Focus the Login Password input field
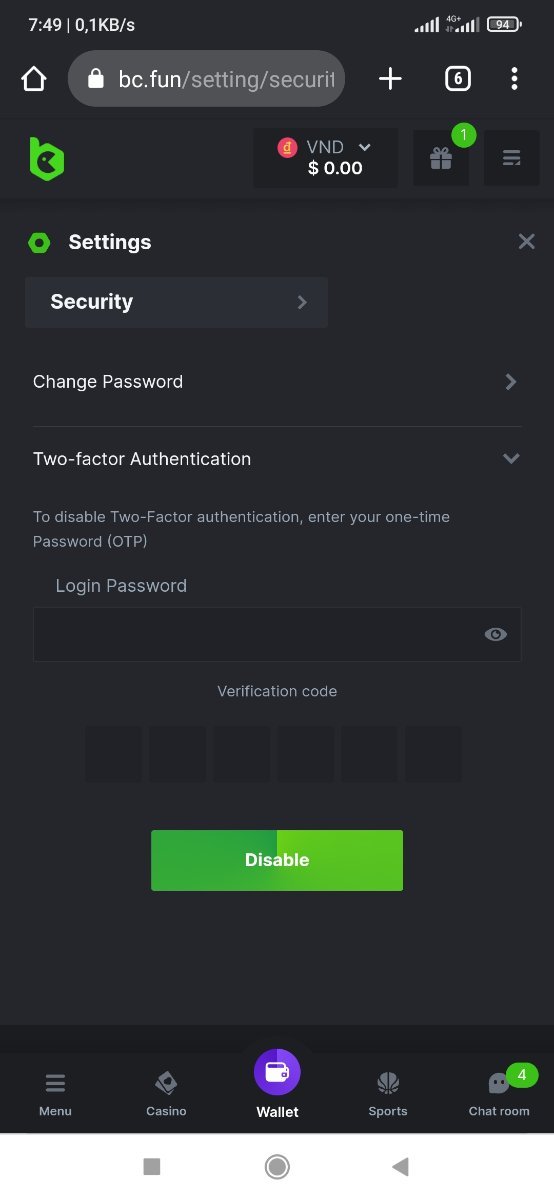 click(x=277, y=634)
